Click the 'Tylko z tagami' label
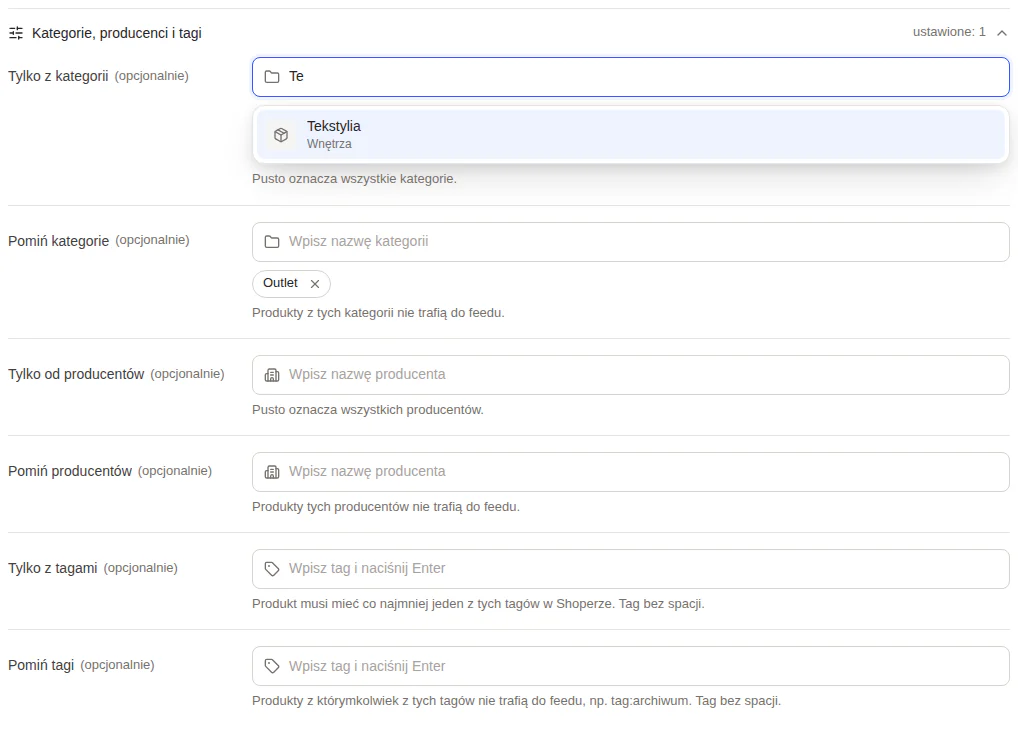Screen dimensions: 1018x734 click(53, 568)
